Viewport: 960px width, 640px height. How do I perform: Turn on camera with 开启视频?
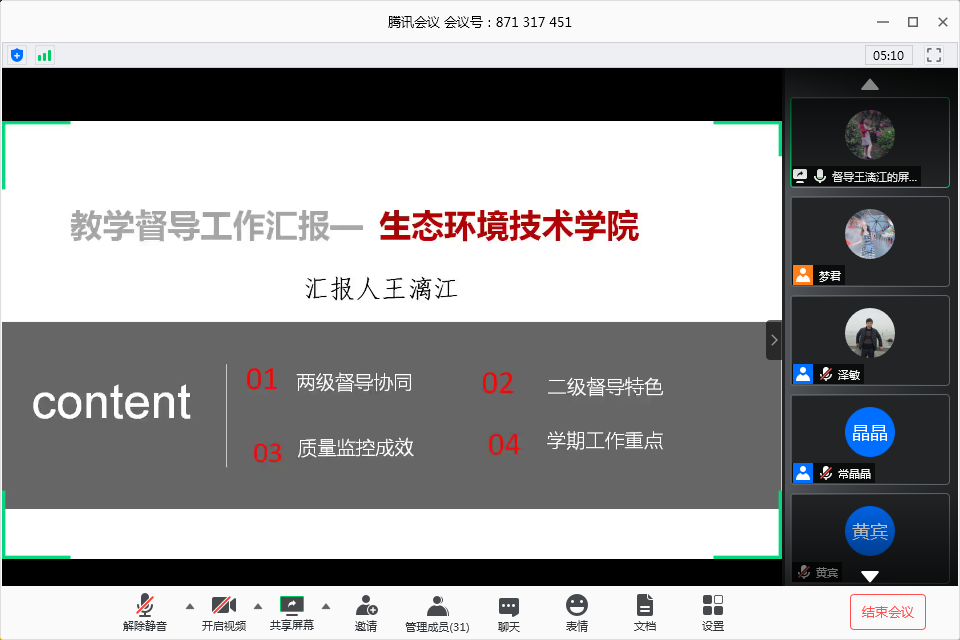pyautogui.click(x=224, y=606)
